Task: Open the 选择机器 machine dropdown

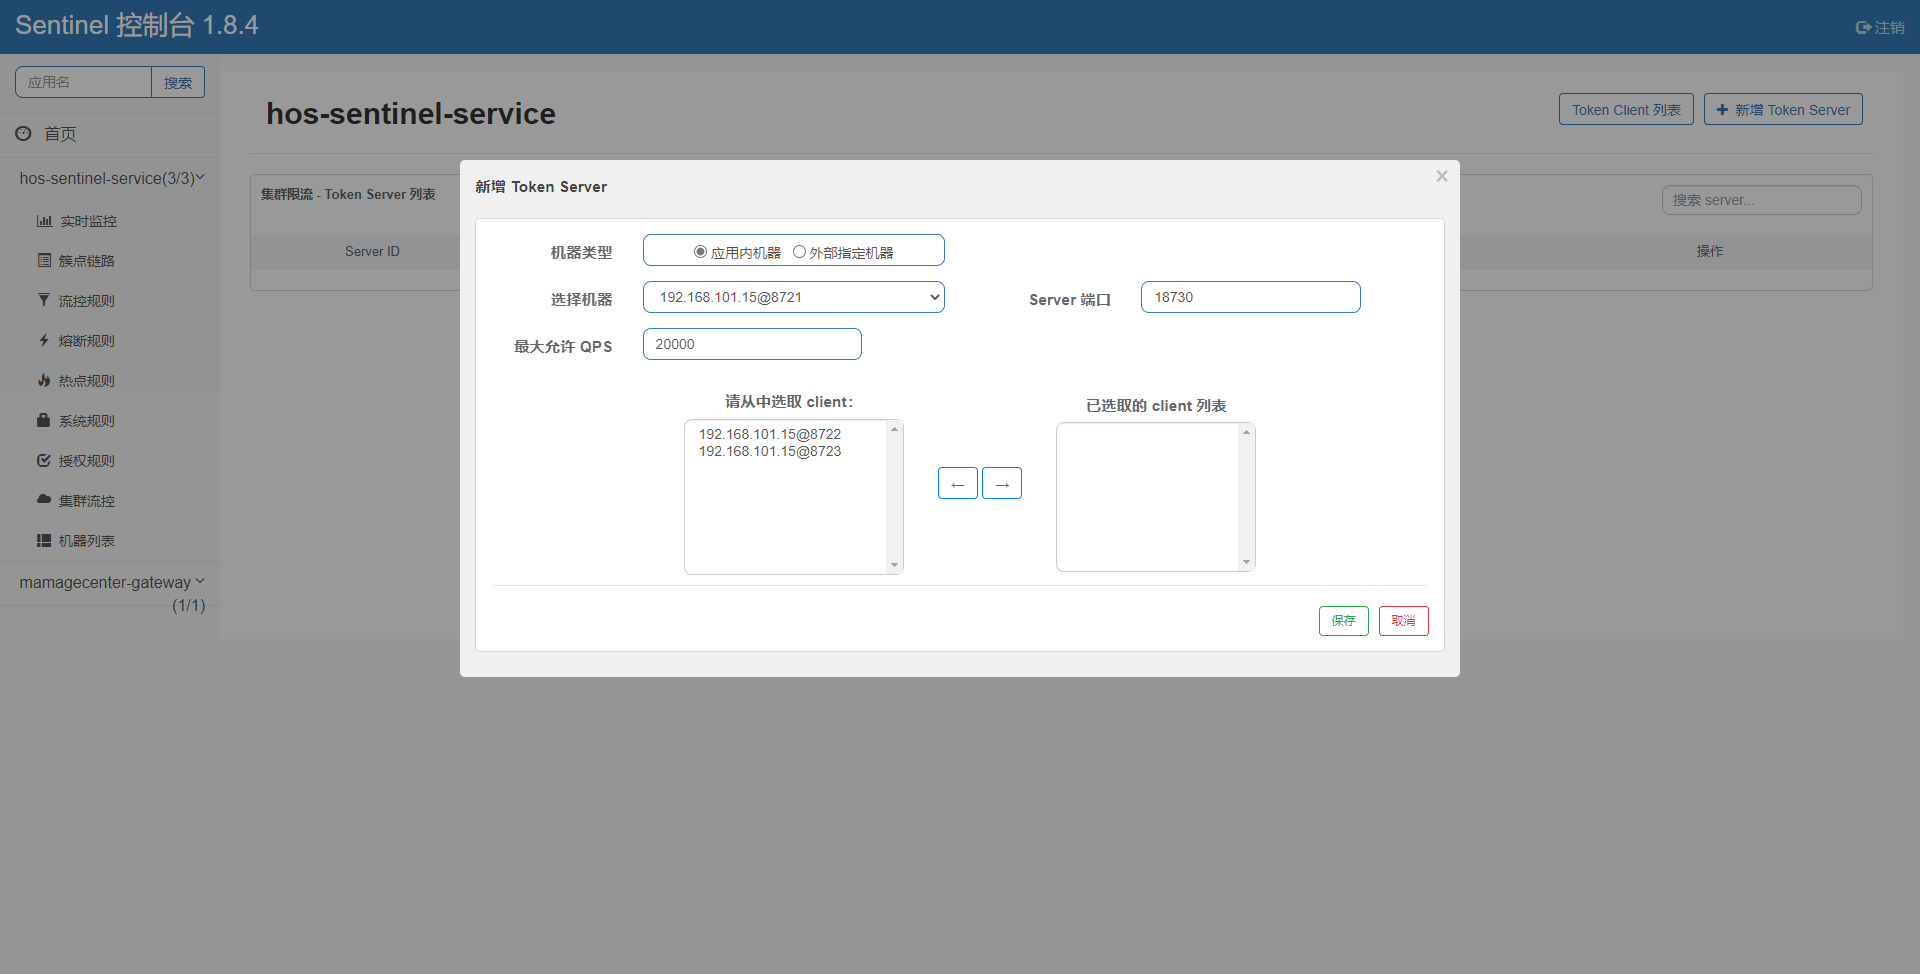Action: [793, 297]
